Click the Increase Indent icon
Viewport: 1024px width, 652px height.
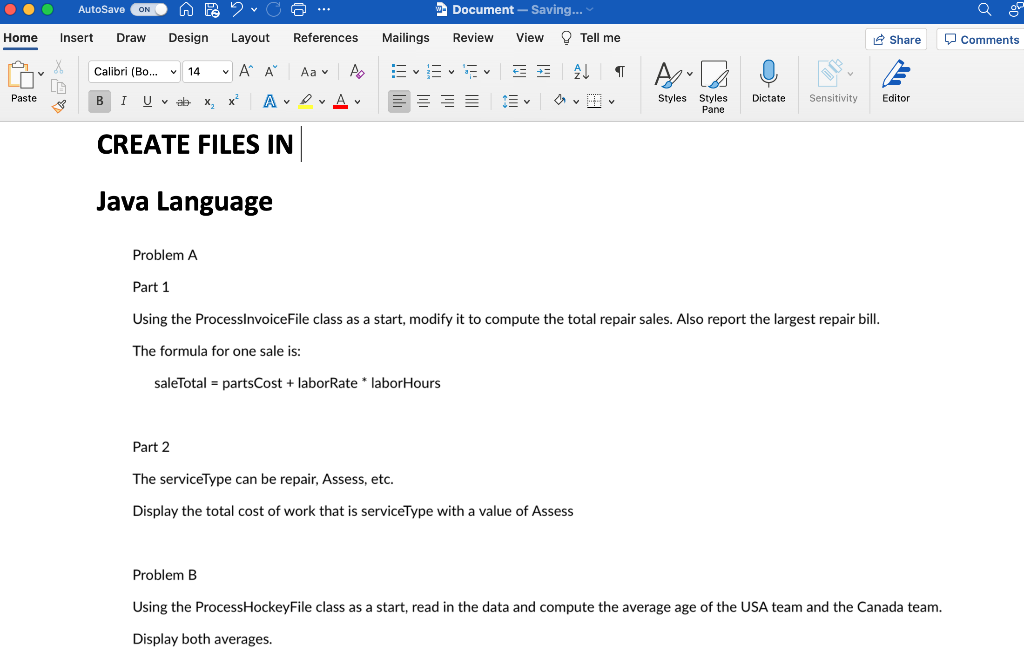pos(543,71)
